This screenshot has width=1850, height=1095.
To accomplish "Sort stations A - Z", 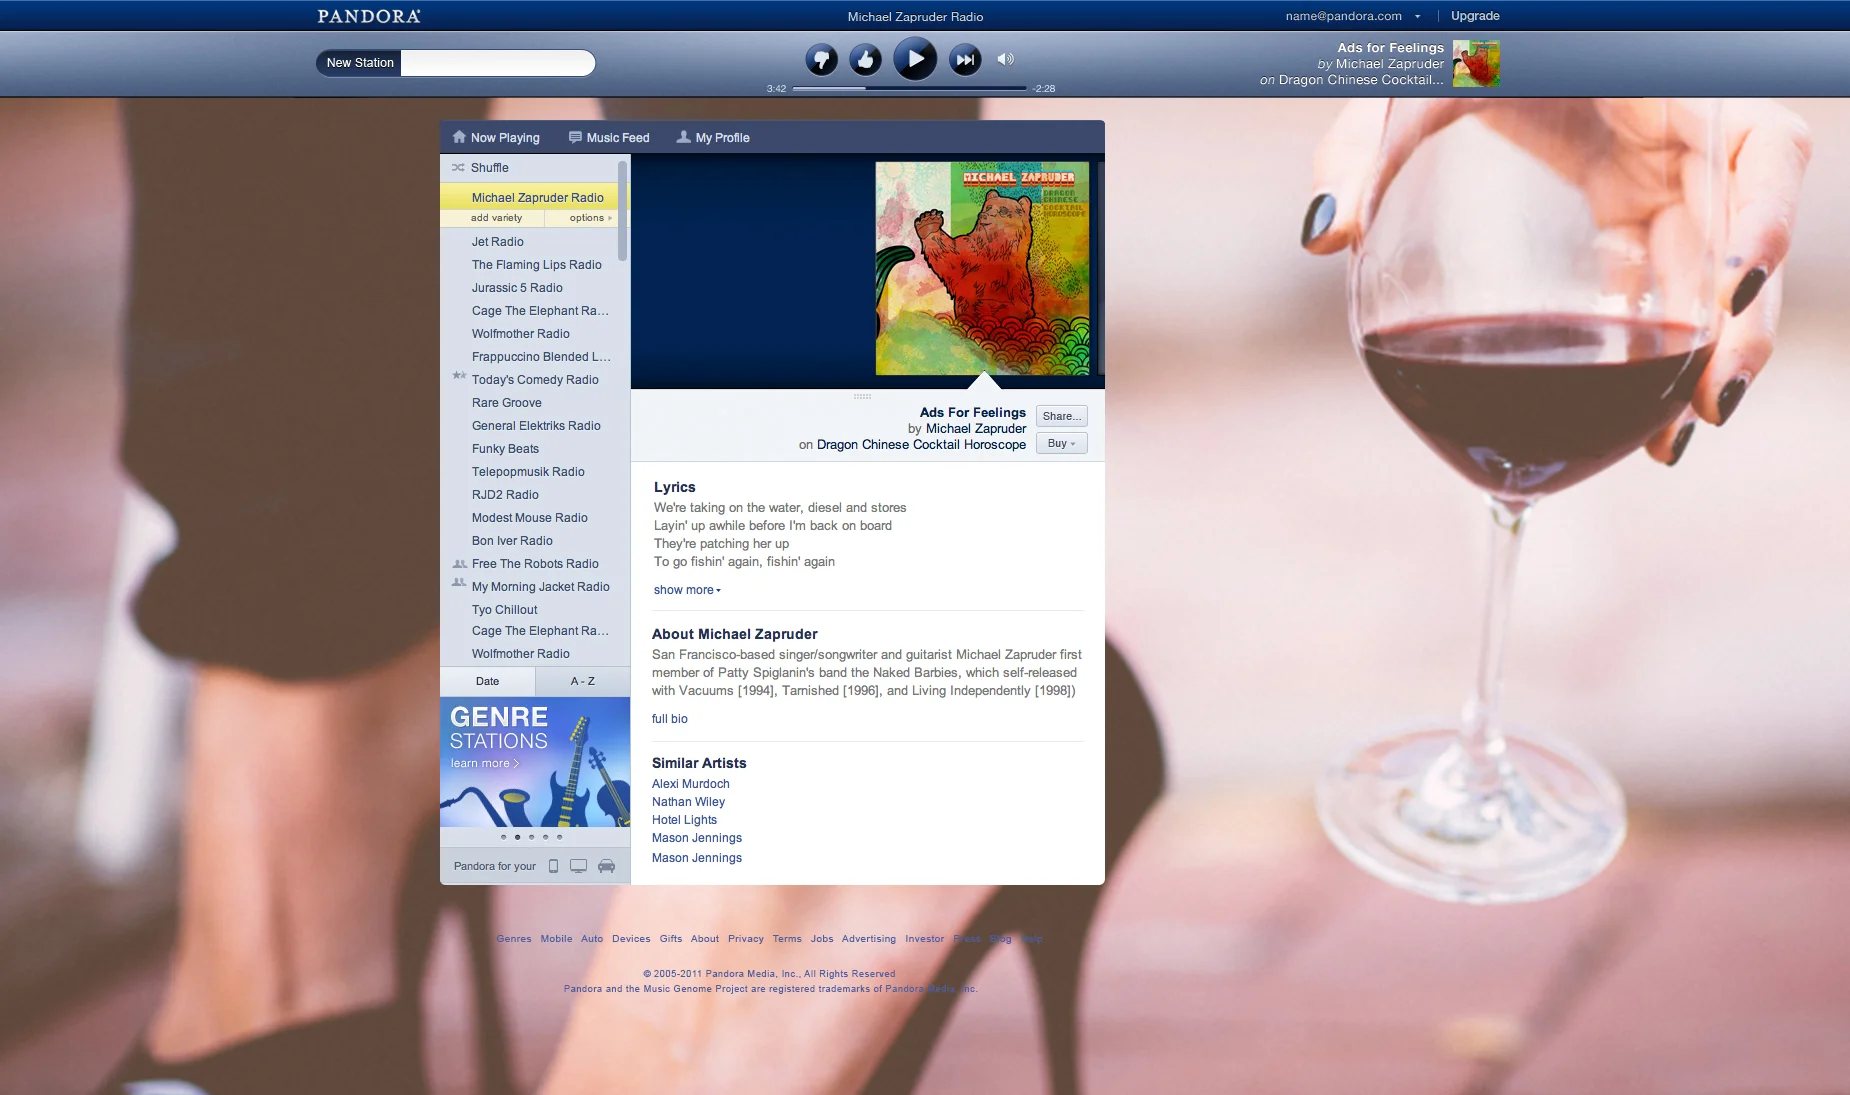I will [x=583, y=681].
